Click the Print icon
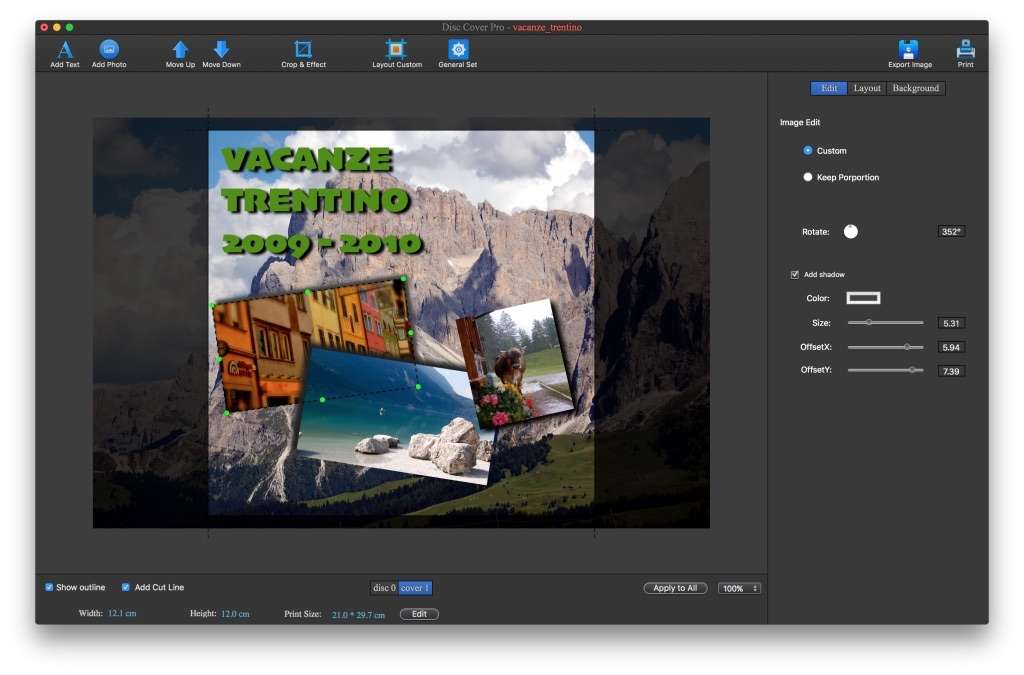This screenshot has height=675, width=1024. (x=965, y=49)
